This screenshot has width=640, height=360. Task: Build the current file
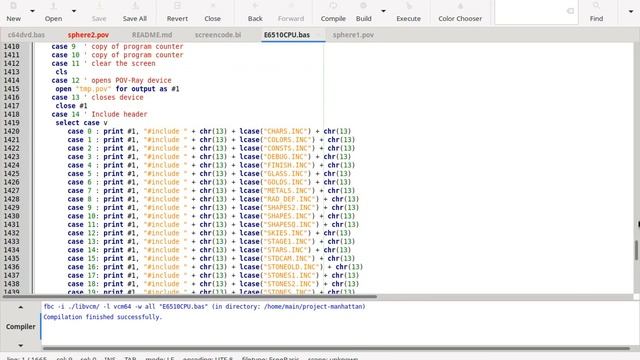(x=363, y=12)
